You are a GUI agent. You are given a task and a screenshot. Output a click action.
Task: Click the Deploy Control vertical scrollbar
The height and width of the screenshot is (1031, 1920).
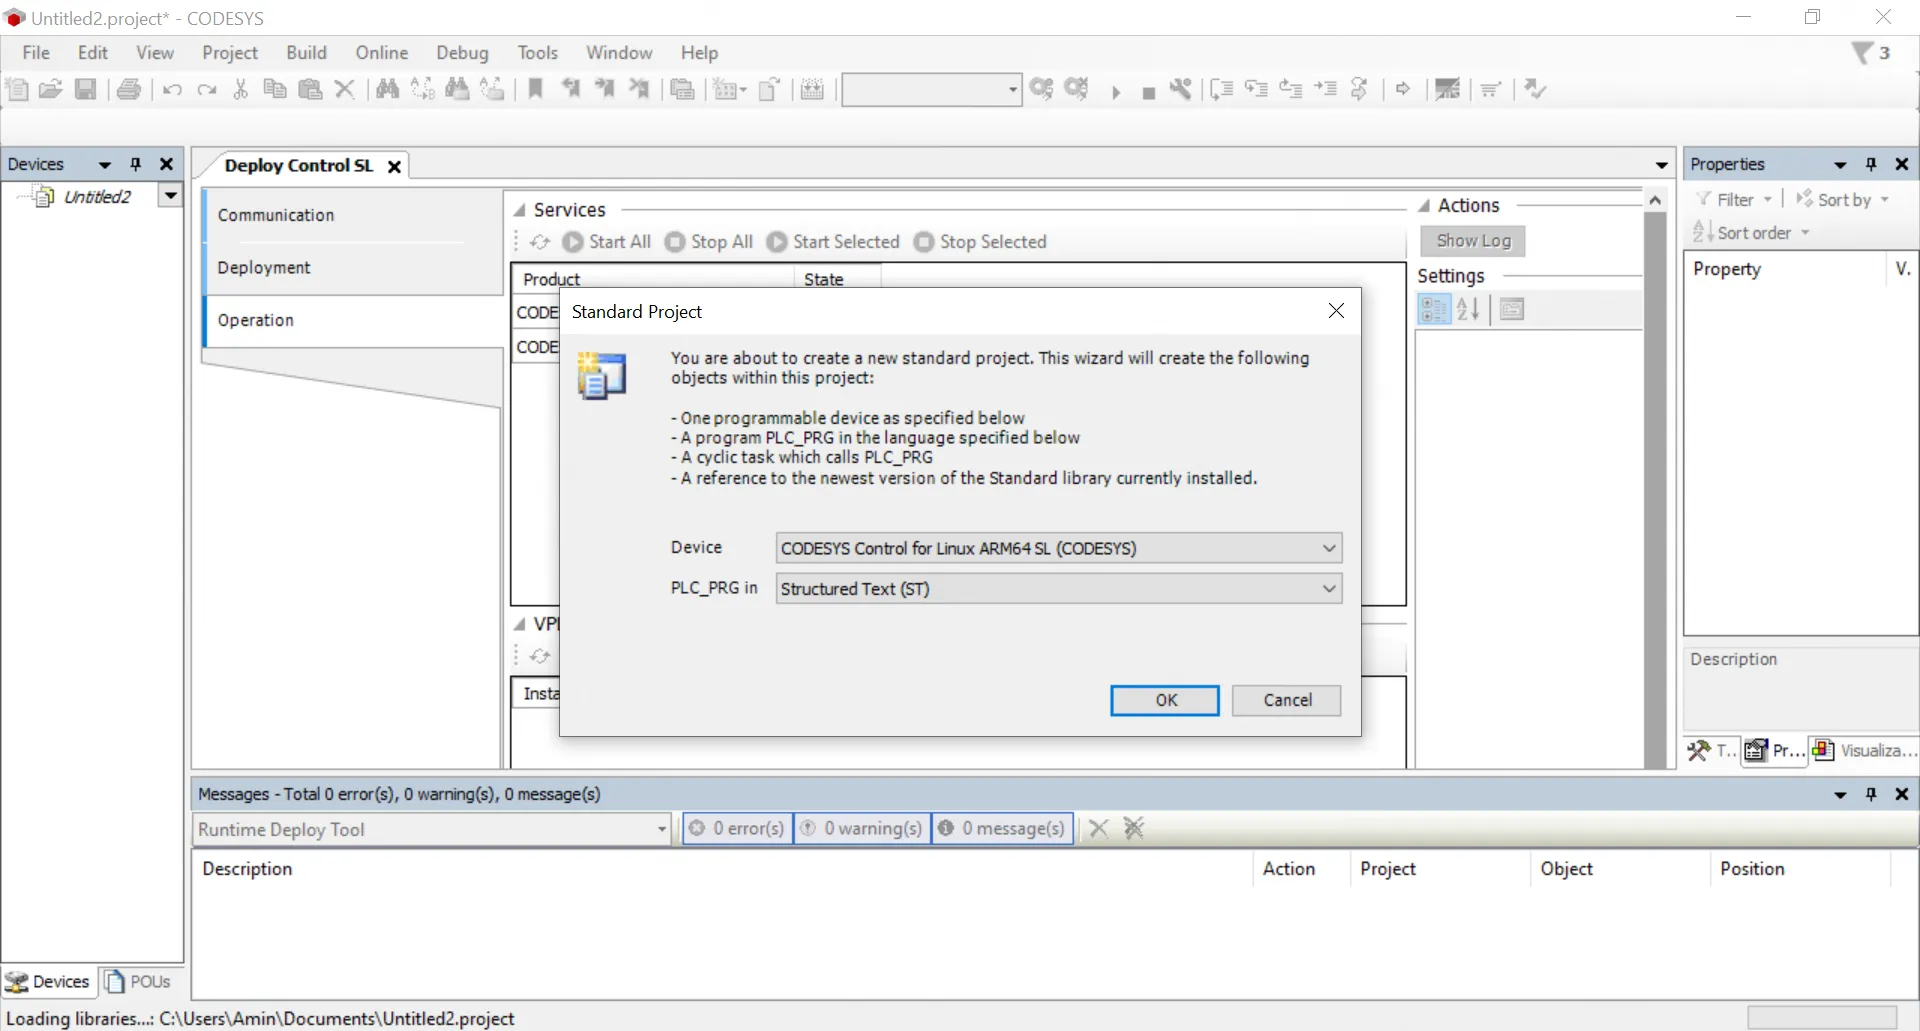(x=1655, y=480)
